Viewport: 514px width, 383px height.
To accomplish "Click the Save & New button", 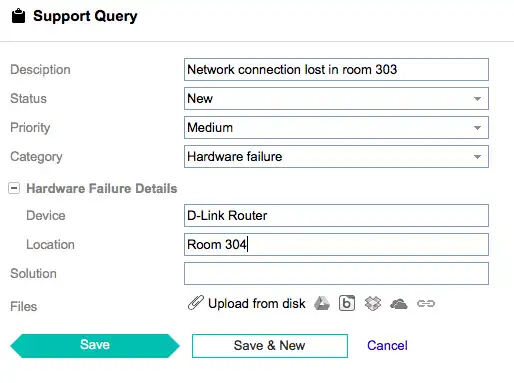I will tap(270, 346).
